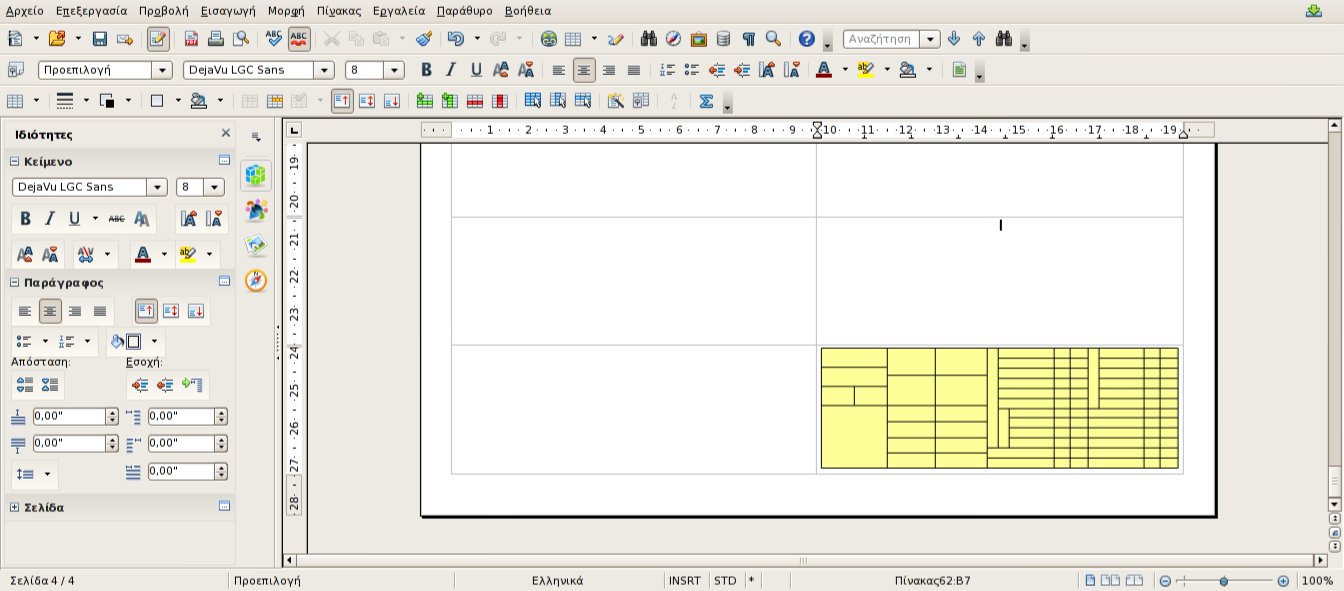Click the INSRT insert mode indicator
Screen dimensions: 1344x591
(684, 580)
